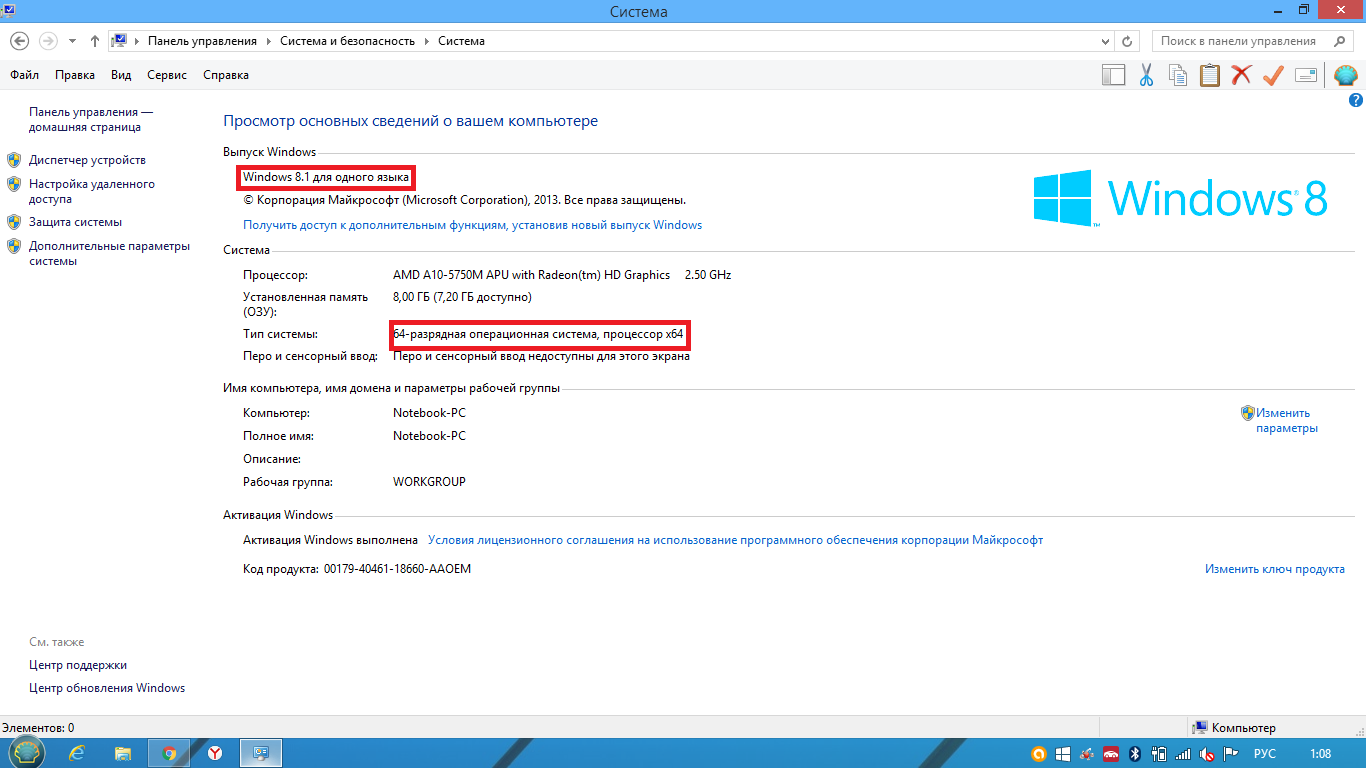Open help with the blue question mark
The image size is (1366, 768).
click(x=1356, y=100)
